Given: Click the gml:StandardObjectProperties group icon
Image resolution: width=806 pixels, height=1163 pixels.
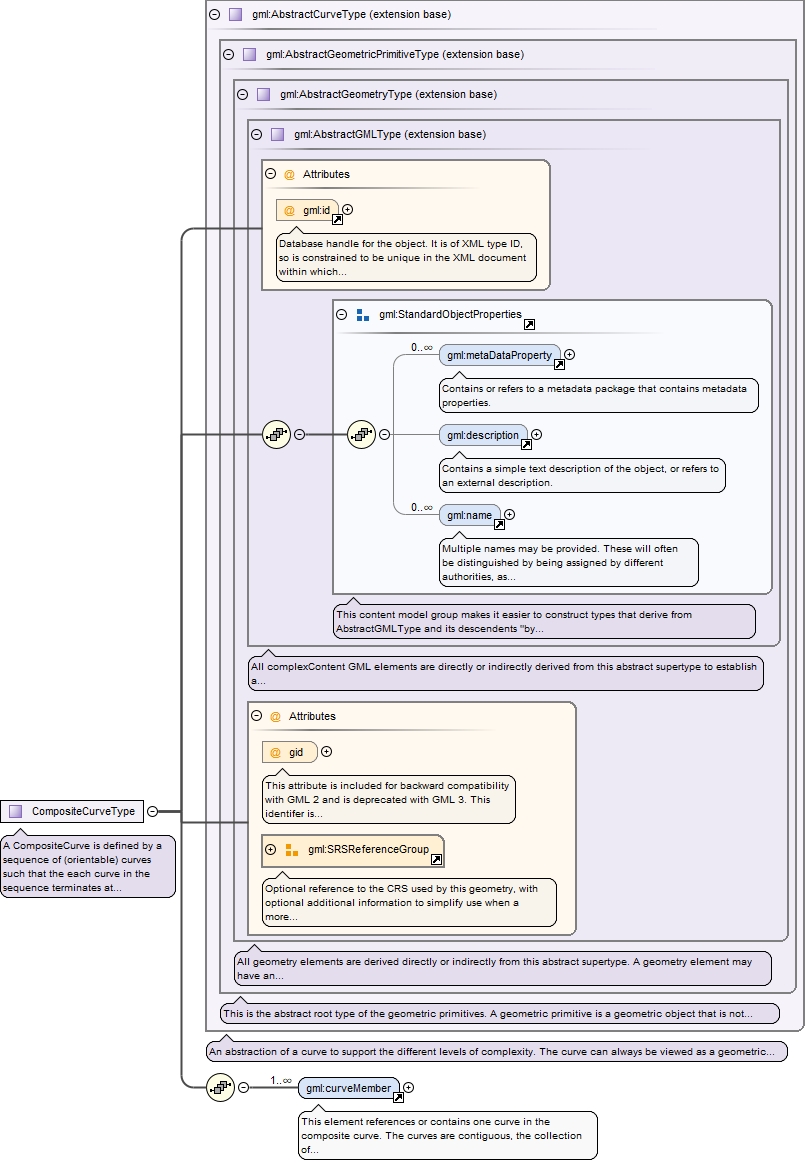Looking at the screenshot, I should 363,315.
